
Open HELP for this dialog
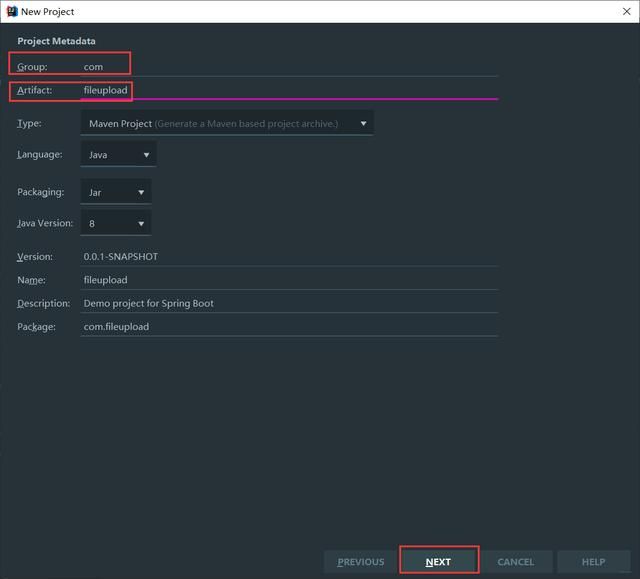tap(593, 561)
